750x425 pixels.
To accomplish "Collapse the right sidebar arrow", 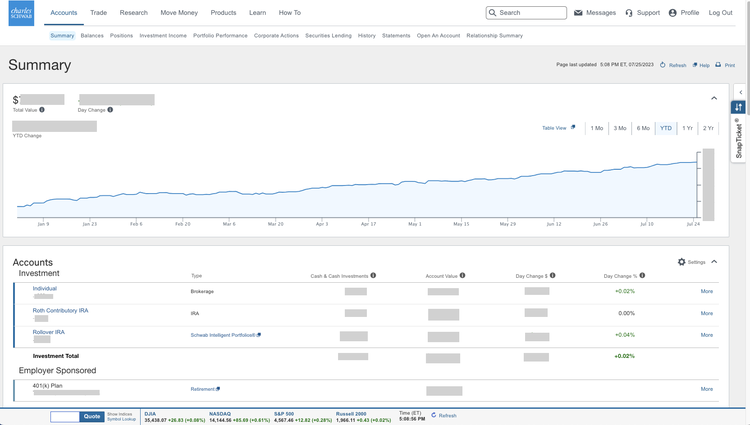I will pos(740,92).
